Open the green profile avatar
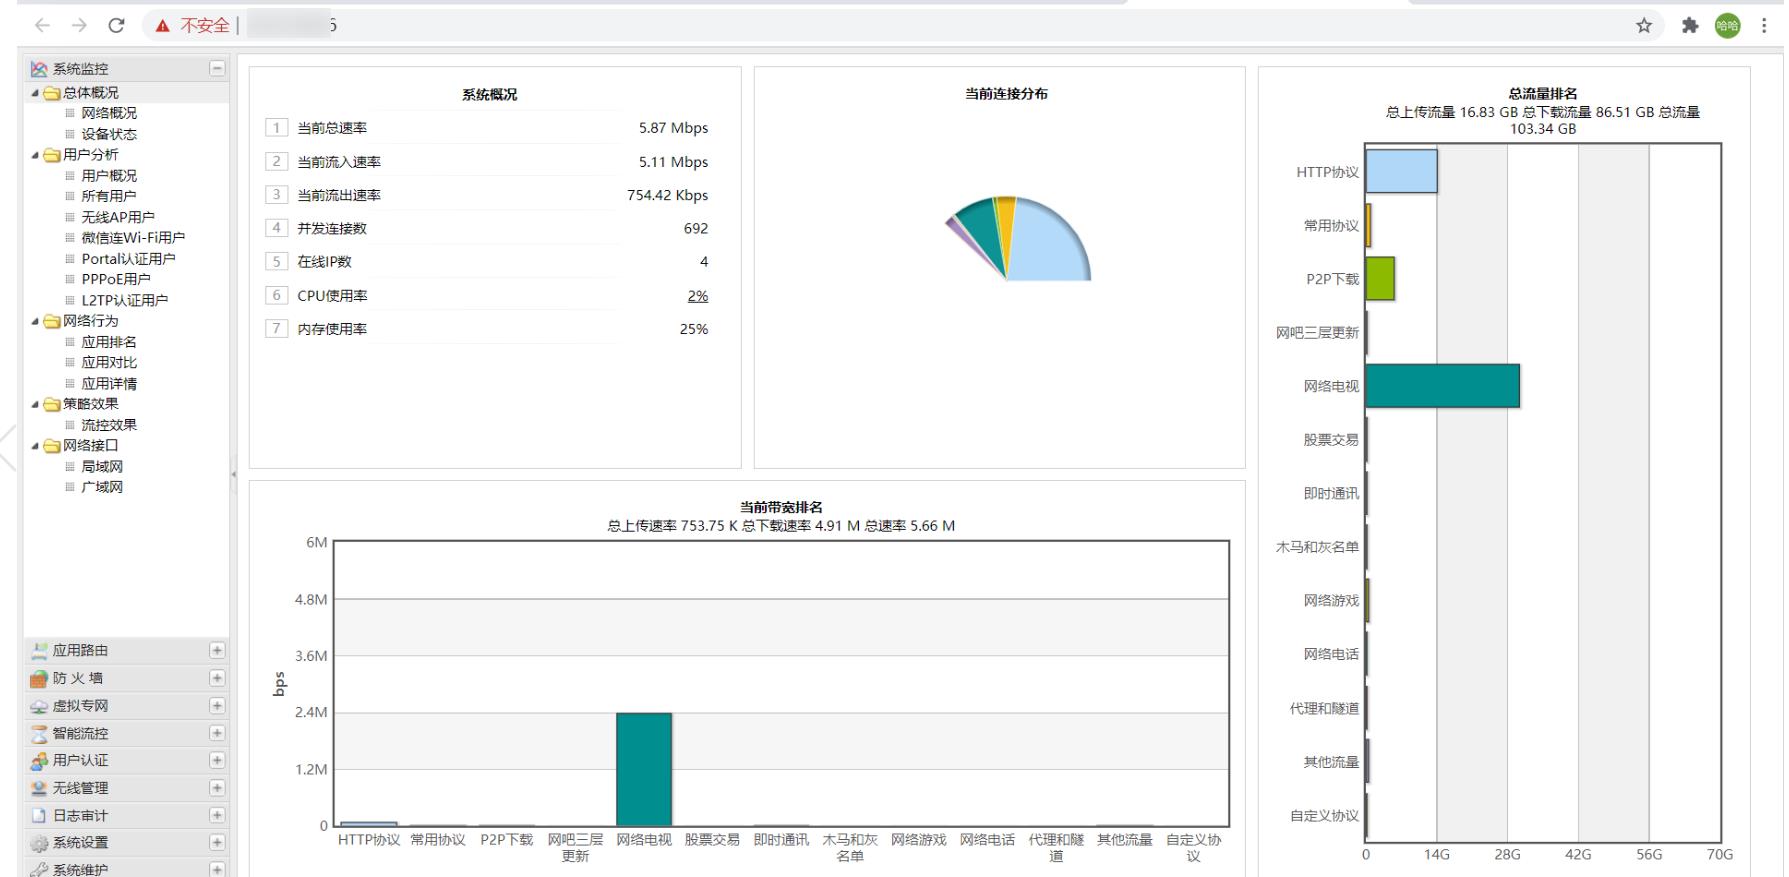Image resolution: width=1789 pixels, height=877 pixels. pos(1727,26)
